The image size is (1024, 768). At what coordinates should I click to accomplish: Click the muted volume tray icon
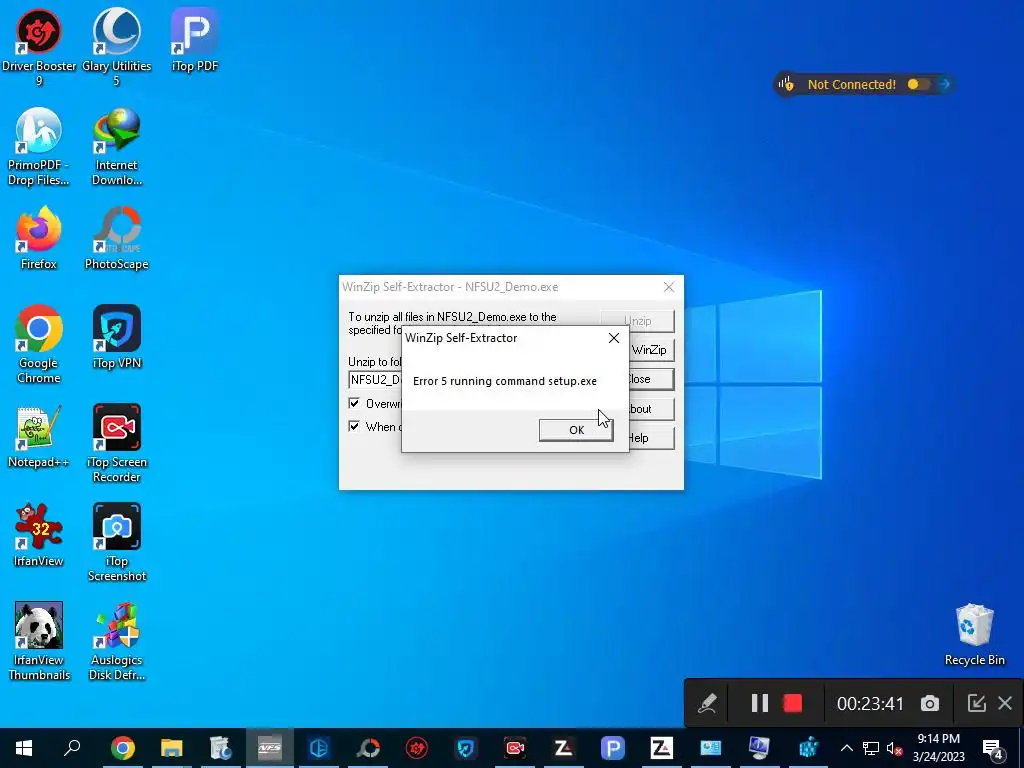coord(894,748)
